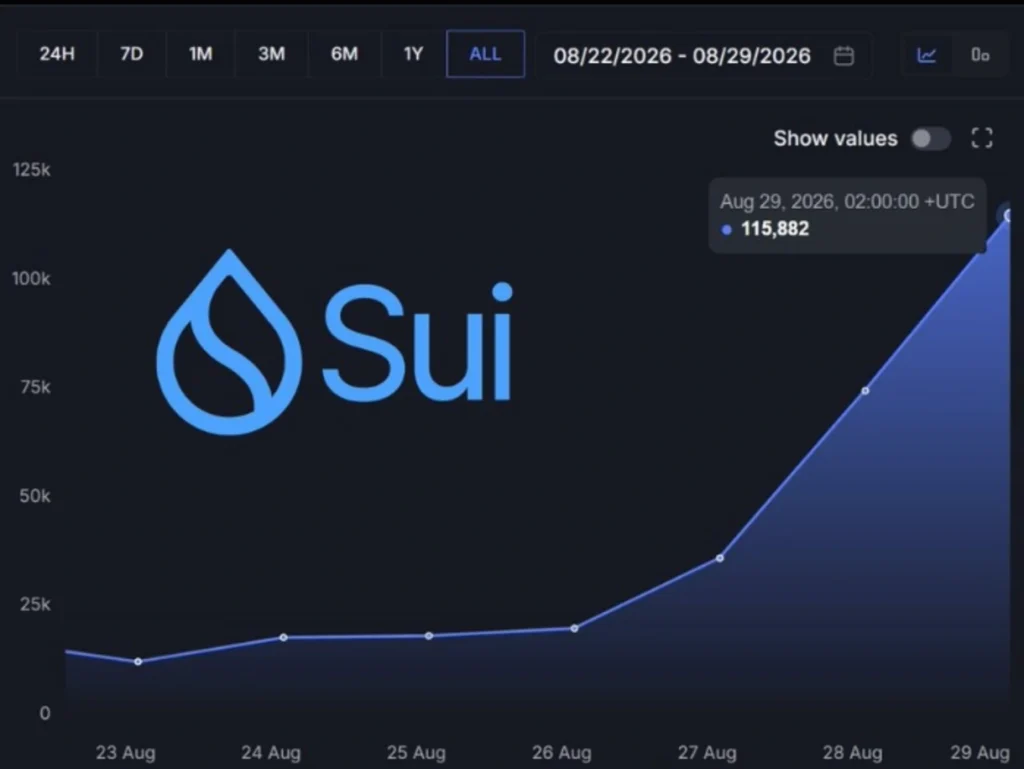Click the 75k axis label
This screenshot has width=1024, height=769.
tap(35, 387)
